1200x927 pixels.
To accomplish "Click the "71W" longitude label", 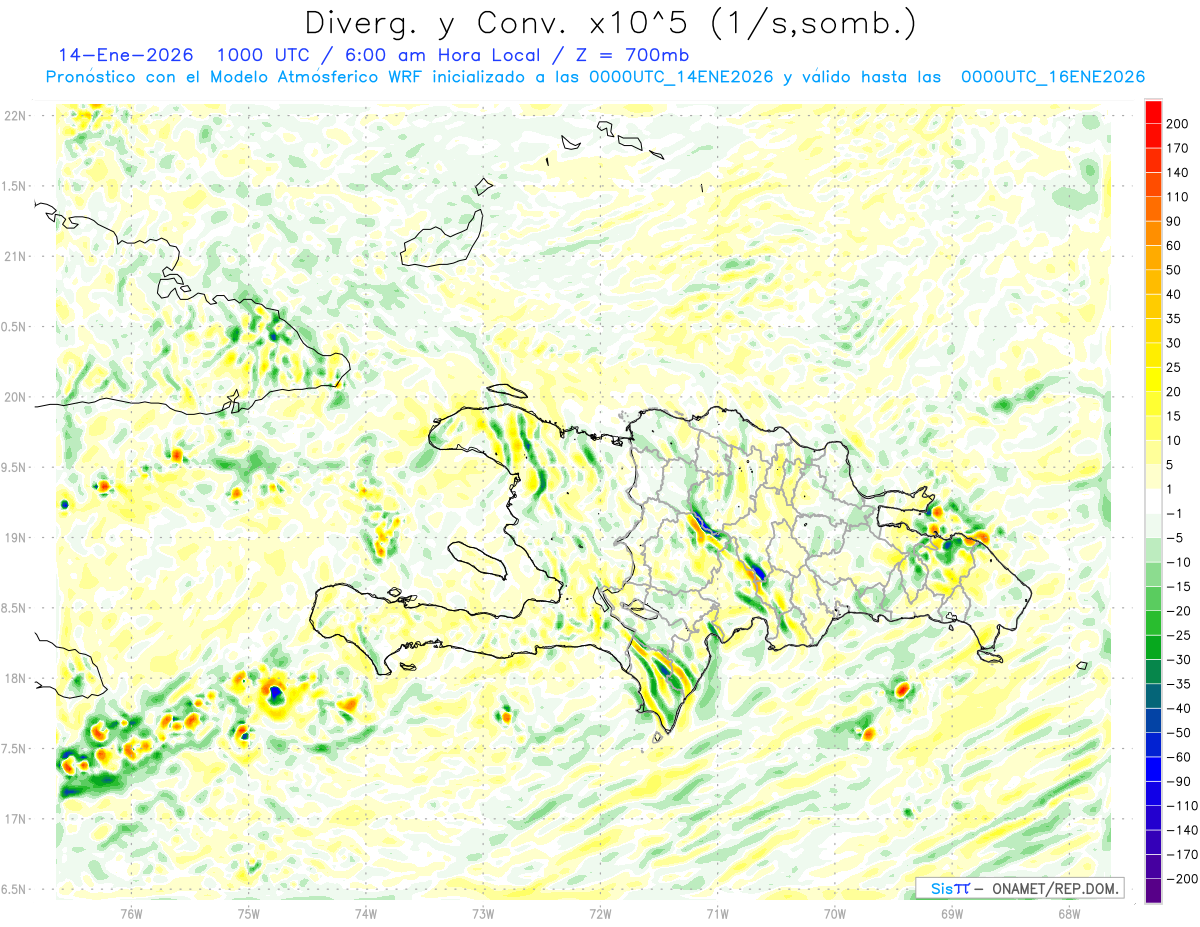I will click(x=717, y=914).
